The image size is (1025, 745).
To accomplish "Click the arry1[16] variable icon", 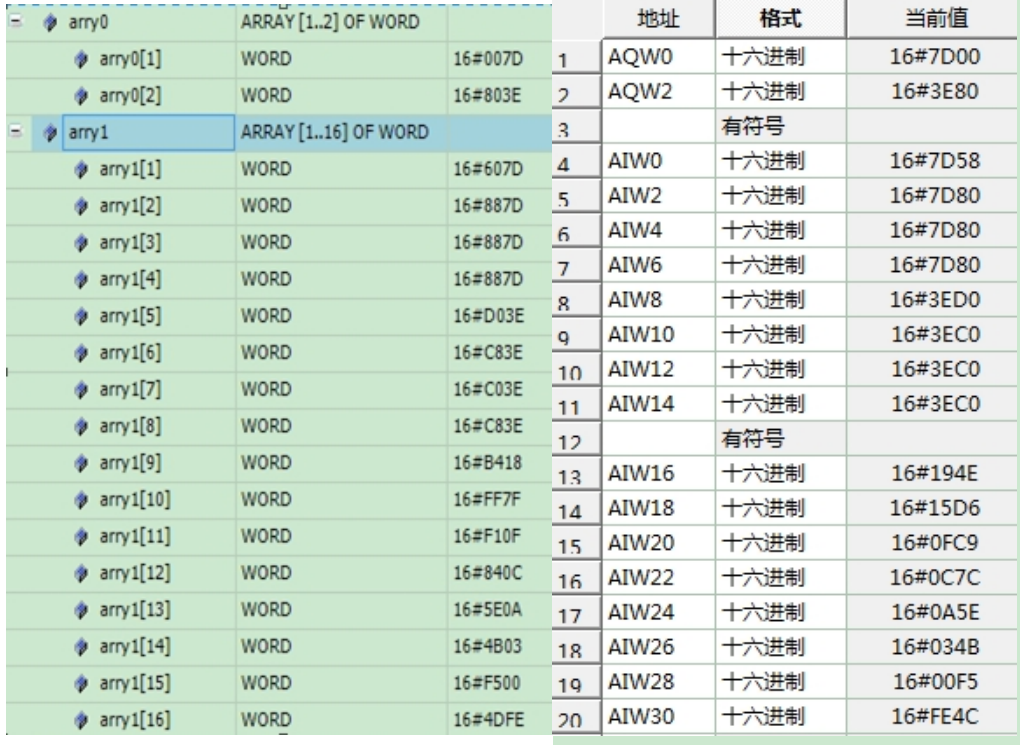I will [81, 720].
